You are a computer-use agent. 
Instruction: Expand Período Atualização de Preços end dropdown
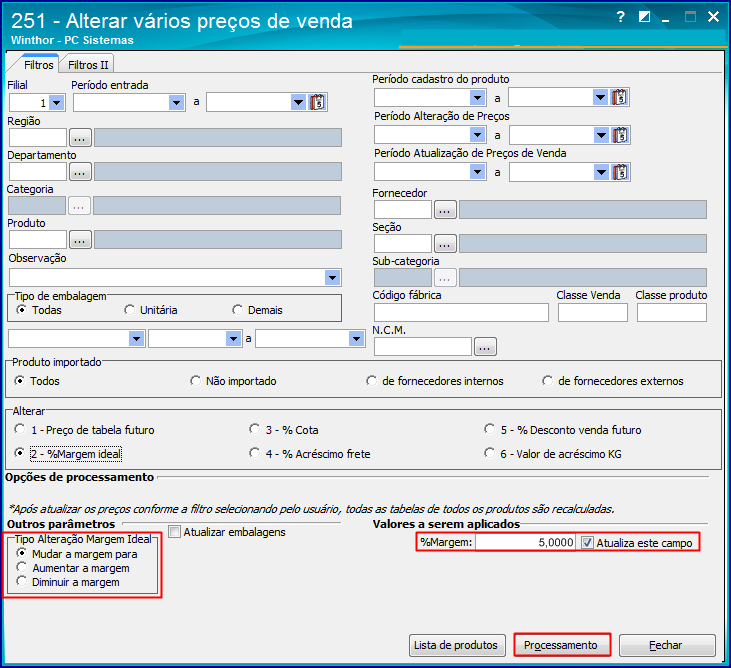601,172
